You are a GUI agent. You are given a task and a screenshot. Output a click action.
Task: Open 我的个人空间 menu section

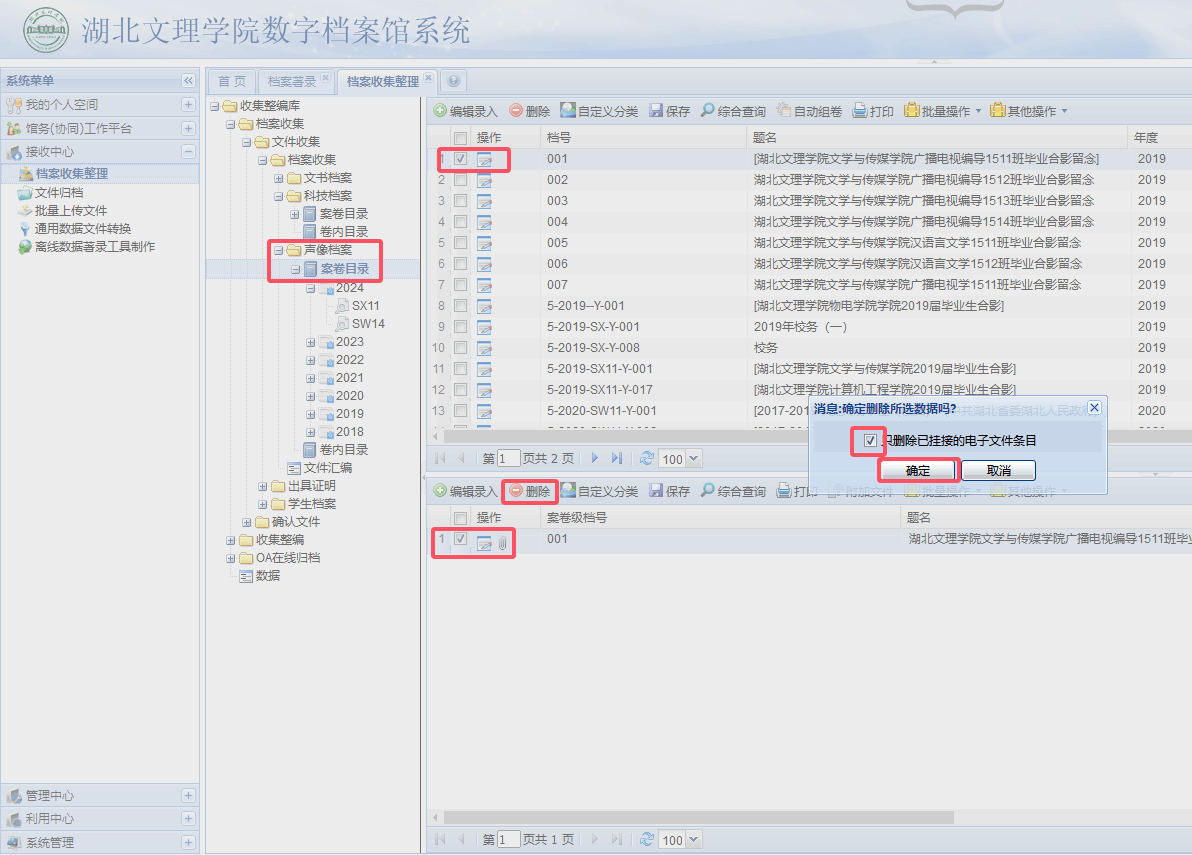click(x=100, y=105)
